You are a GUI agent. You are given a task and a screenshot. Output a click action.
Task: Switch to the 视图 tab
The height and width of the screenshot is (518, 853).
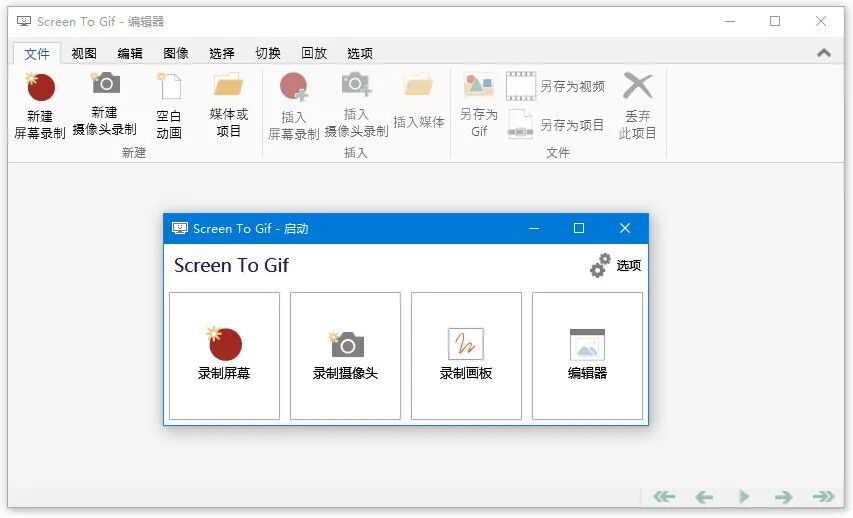click(84, 53)
